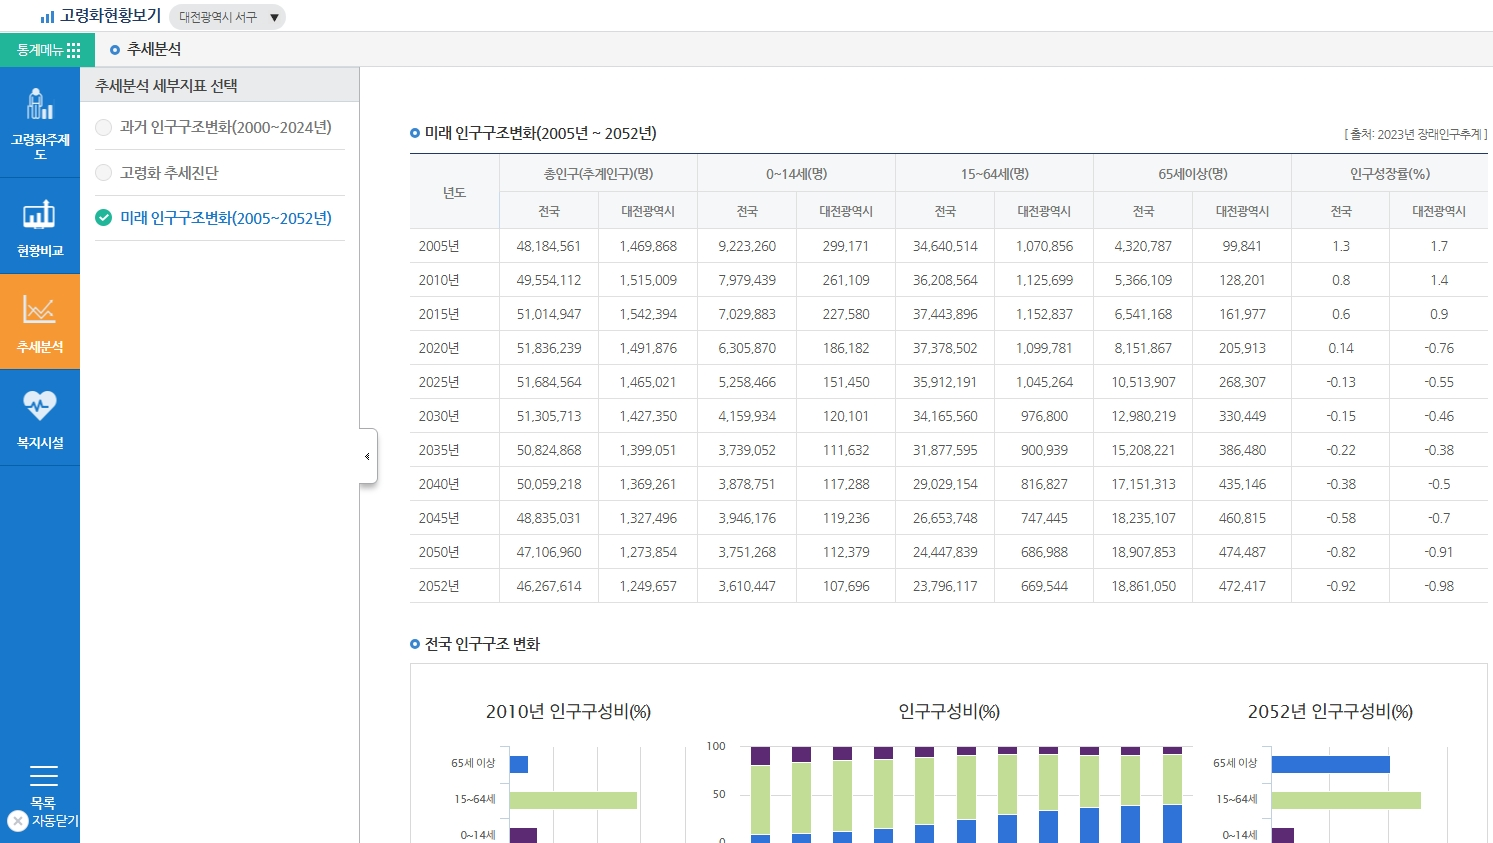Click the 미래 인구구조변화(2005년 ~ 2052년) section title
The width and height of the screenshot is (1493, 843).
tap(541, 133)
